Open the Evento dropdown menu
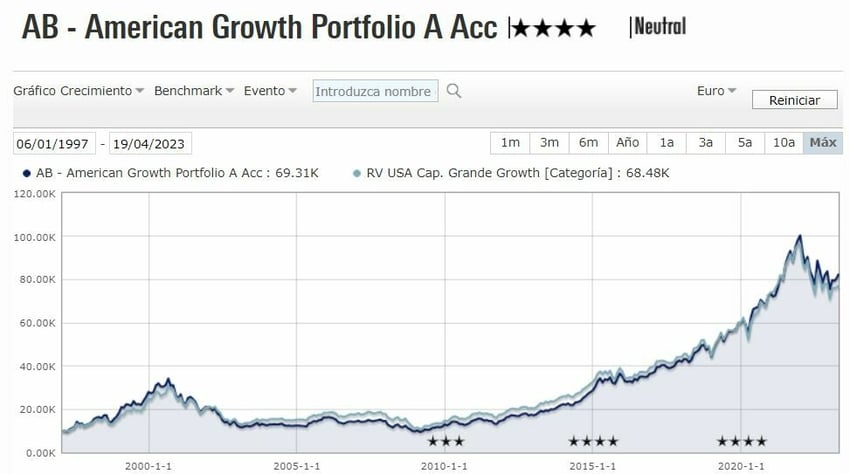850x474 pixels. [270, 91]
